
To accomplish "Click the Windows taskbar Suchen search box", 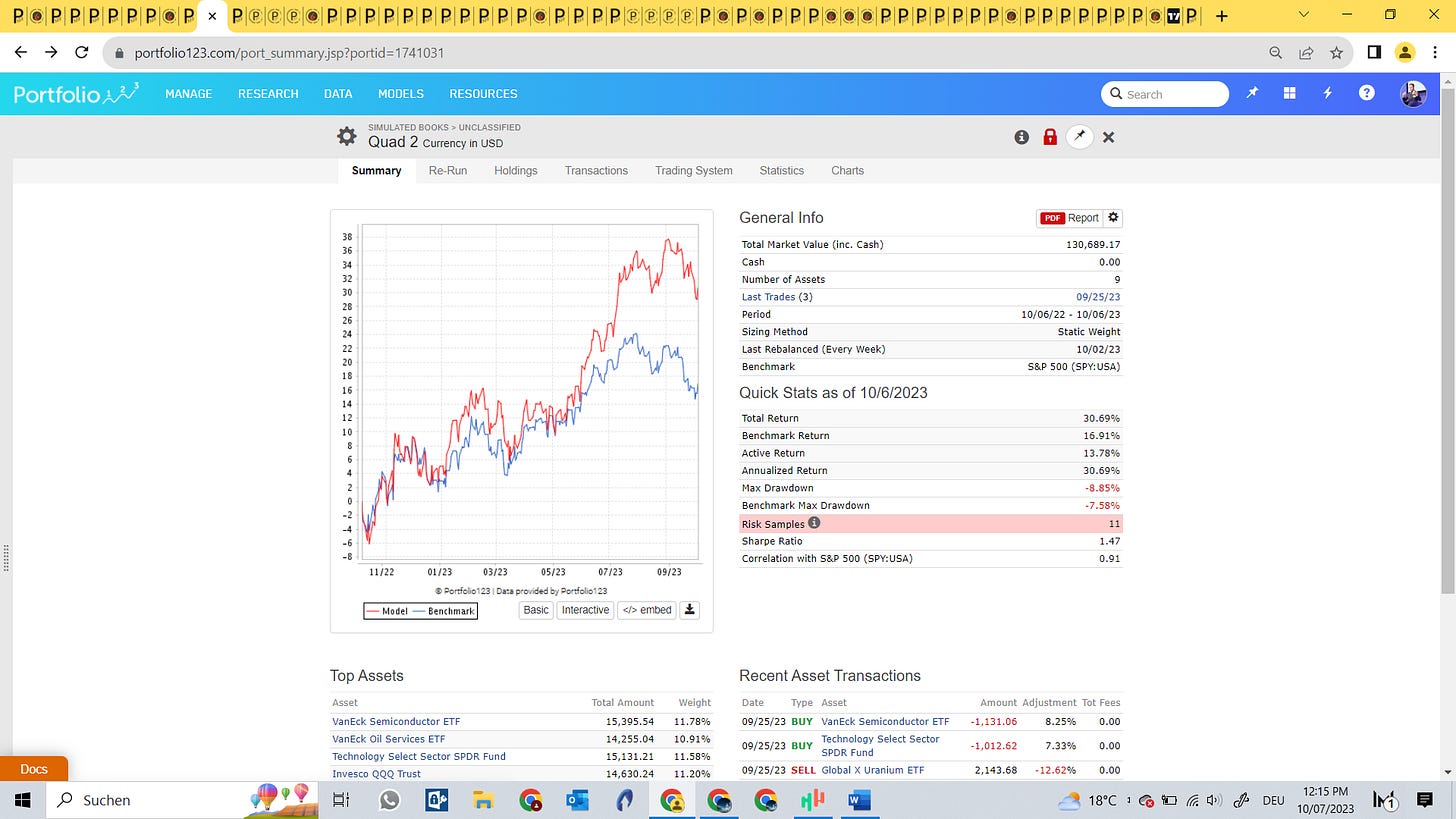I will tap(182, 800).
